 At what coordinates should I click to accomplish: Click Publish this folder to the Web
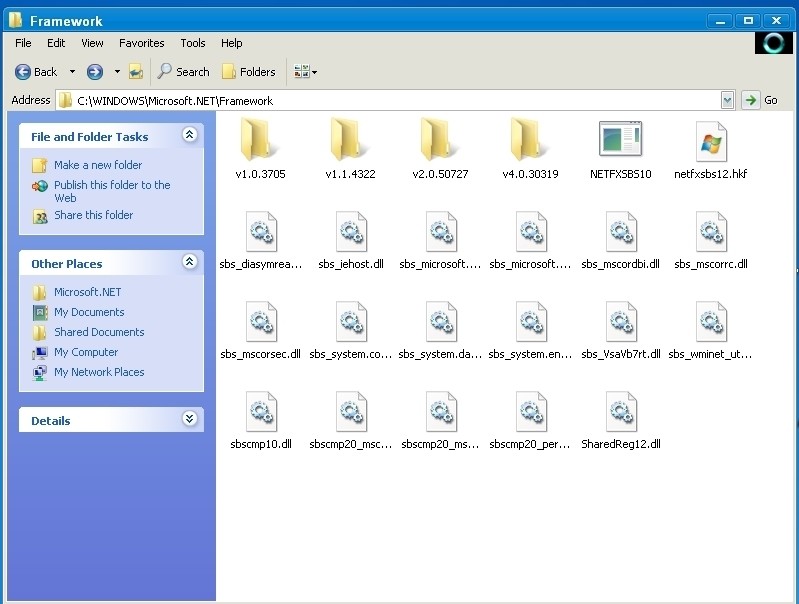tap(112, 185)
